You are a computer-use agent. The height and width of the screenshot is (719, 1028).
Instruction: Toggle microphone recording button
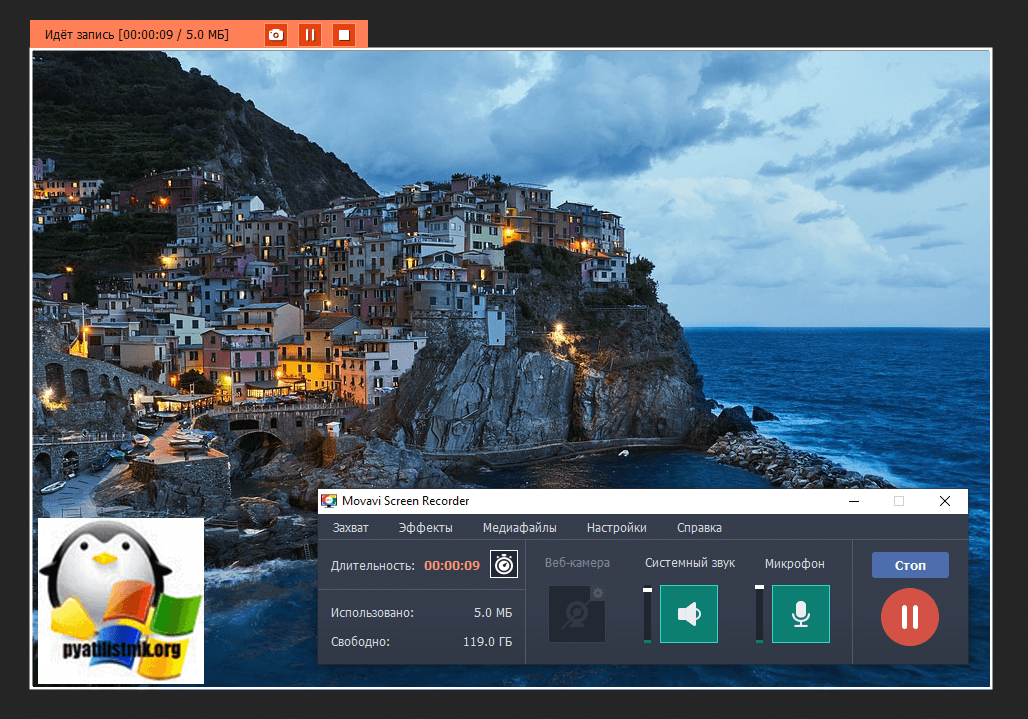click(801, 614)
